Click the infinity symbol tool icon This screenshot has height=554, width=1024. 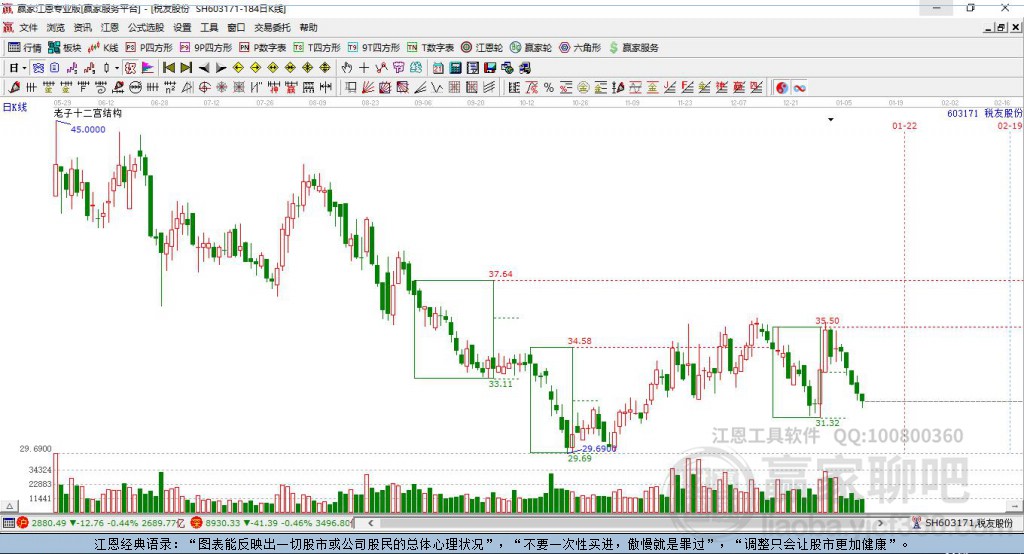click(x=799, y=88)
